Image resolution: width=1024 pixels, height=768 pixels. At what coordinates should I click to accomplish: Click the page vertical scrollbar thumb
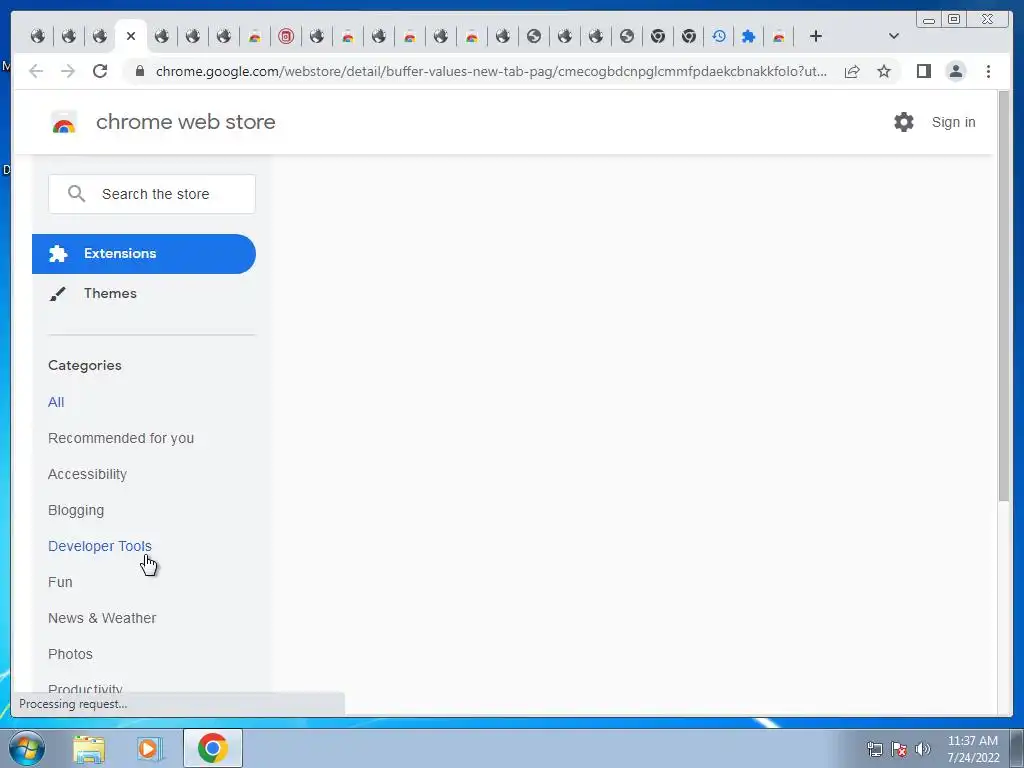1004,296
